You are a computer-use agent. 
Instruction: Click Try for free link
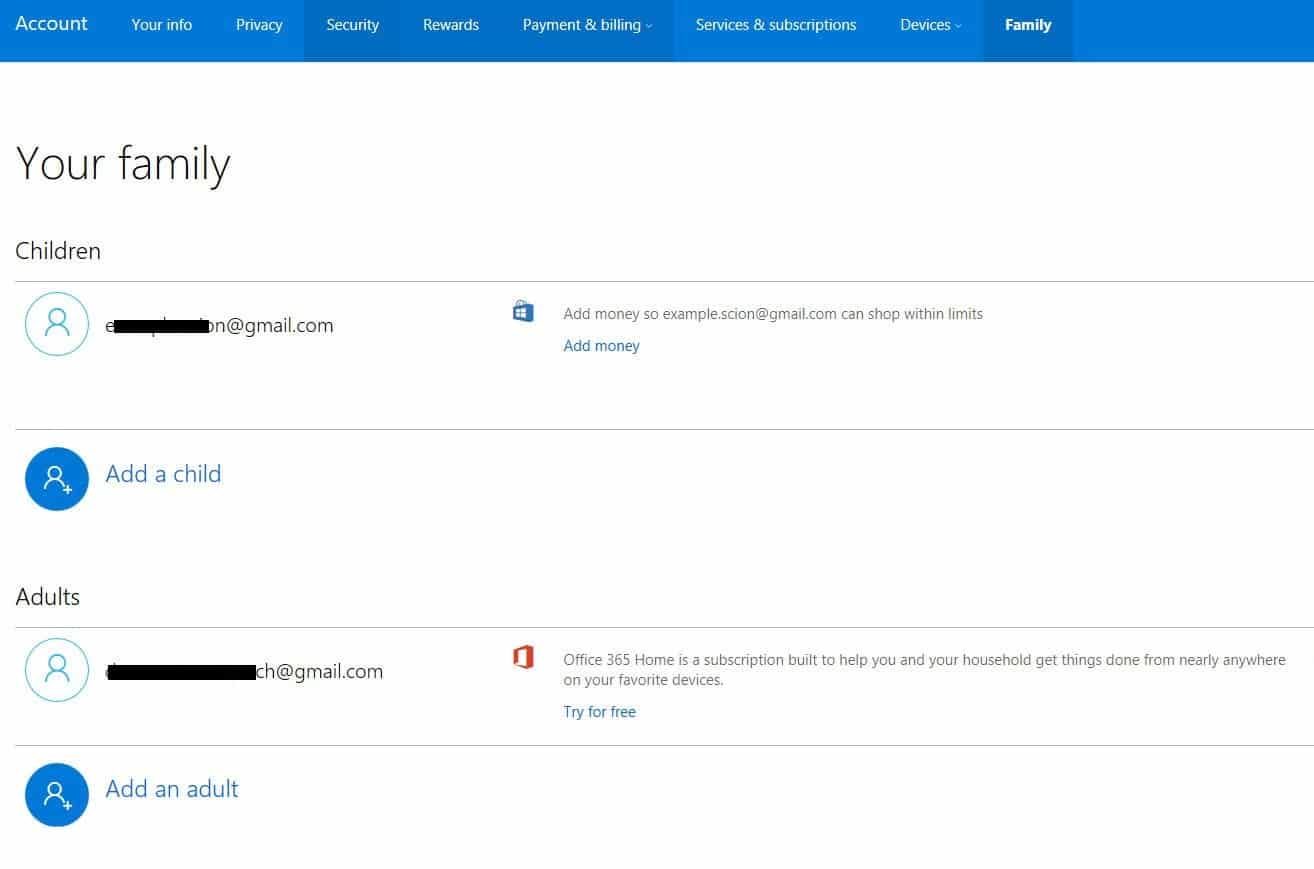click(x=599, y=712)
